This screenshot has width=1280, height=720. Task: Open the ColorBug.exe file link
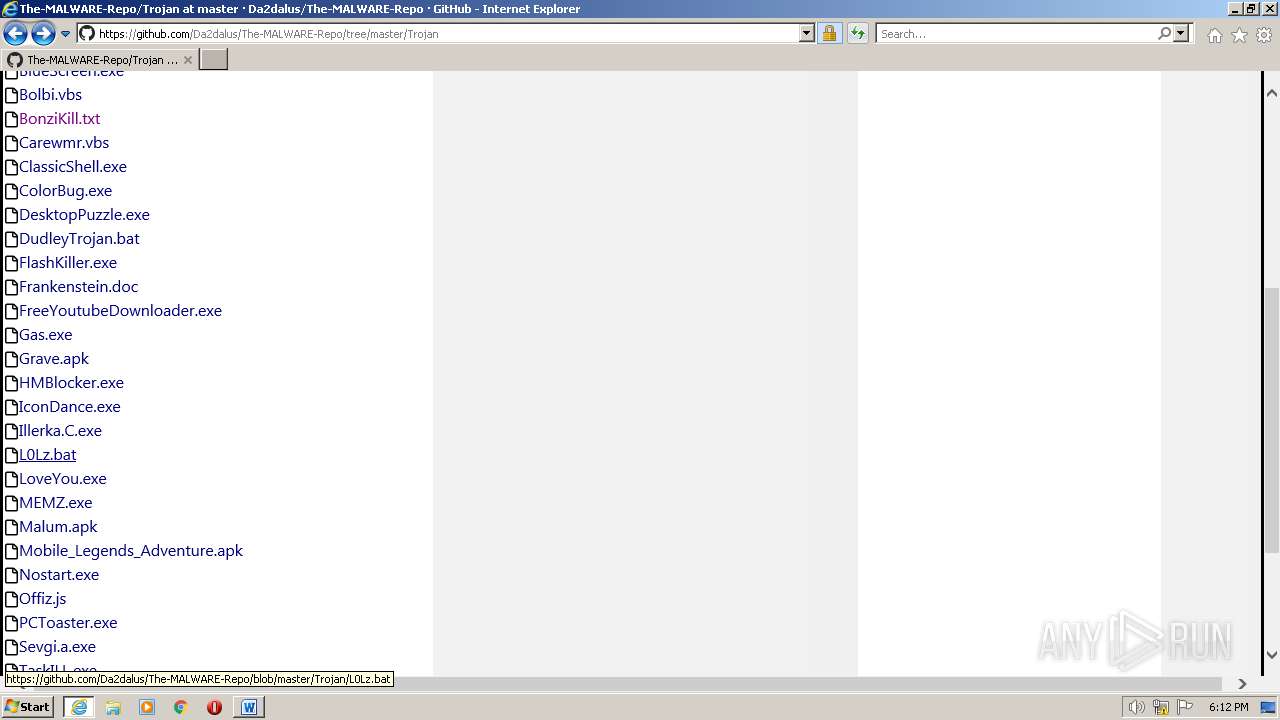pos(65,190)
